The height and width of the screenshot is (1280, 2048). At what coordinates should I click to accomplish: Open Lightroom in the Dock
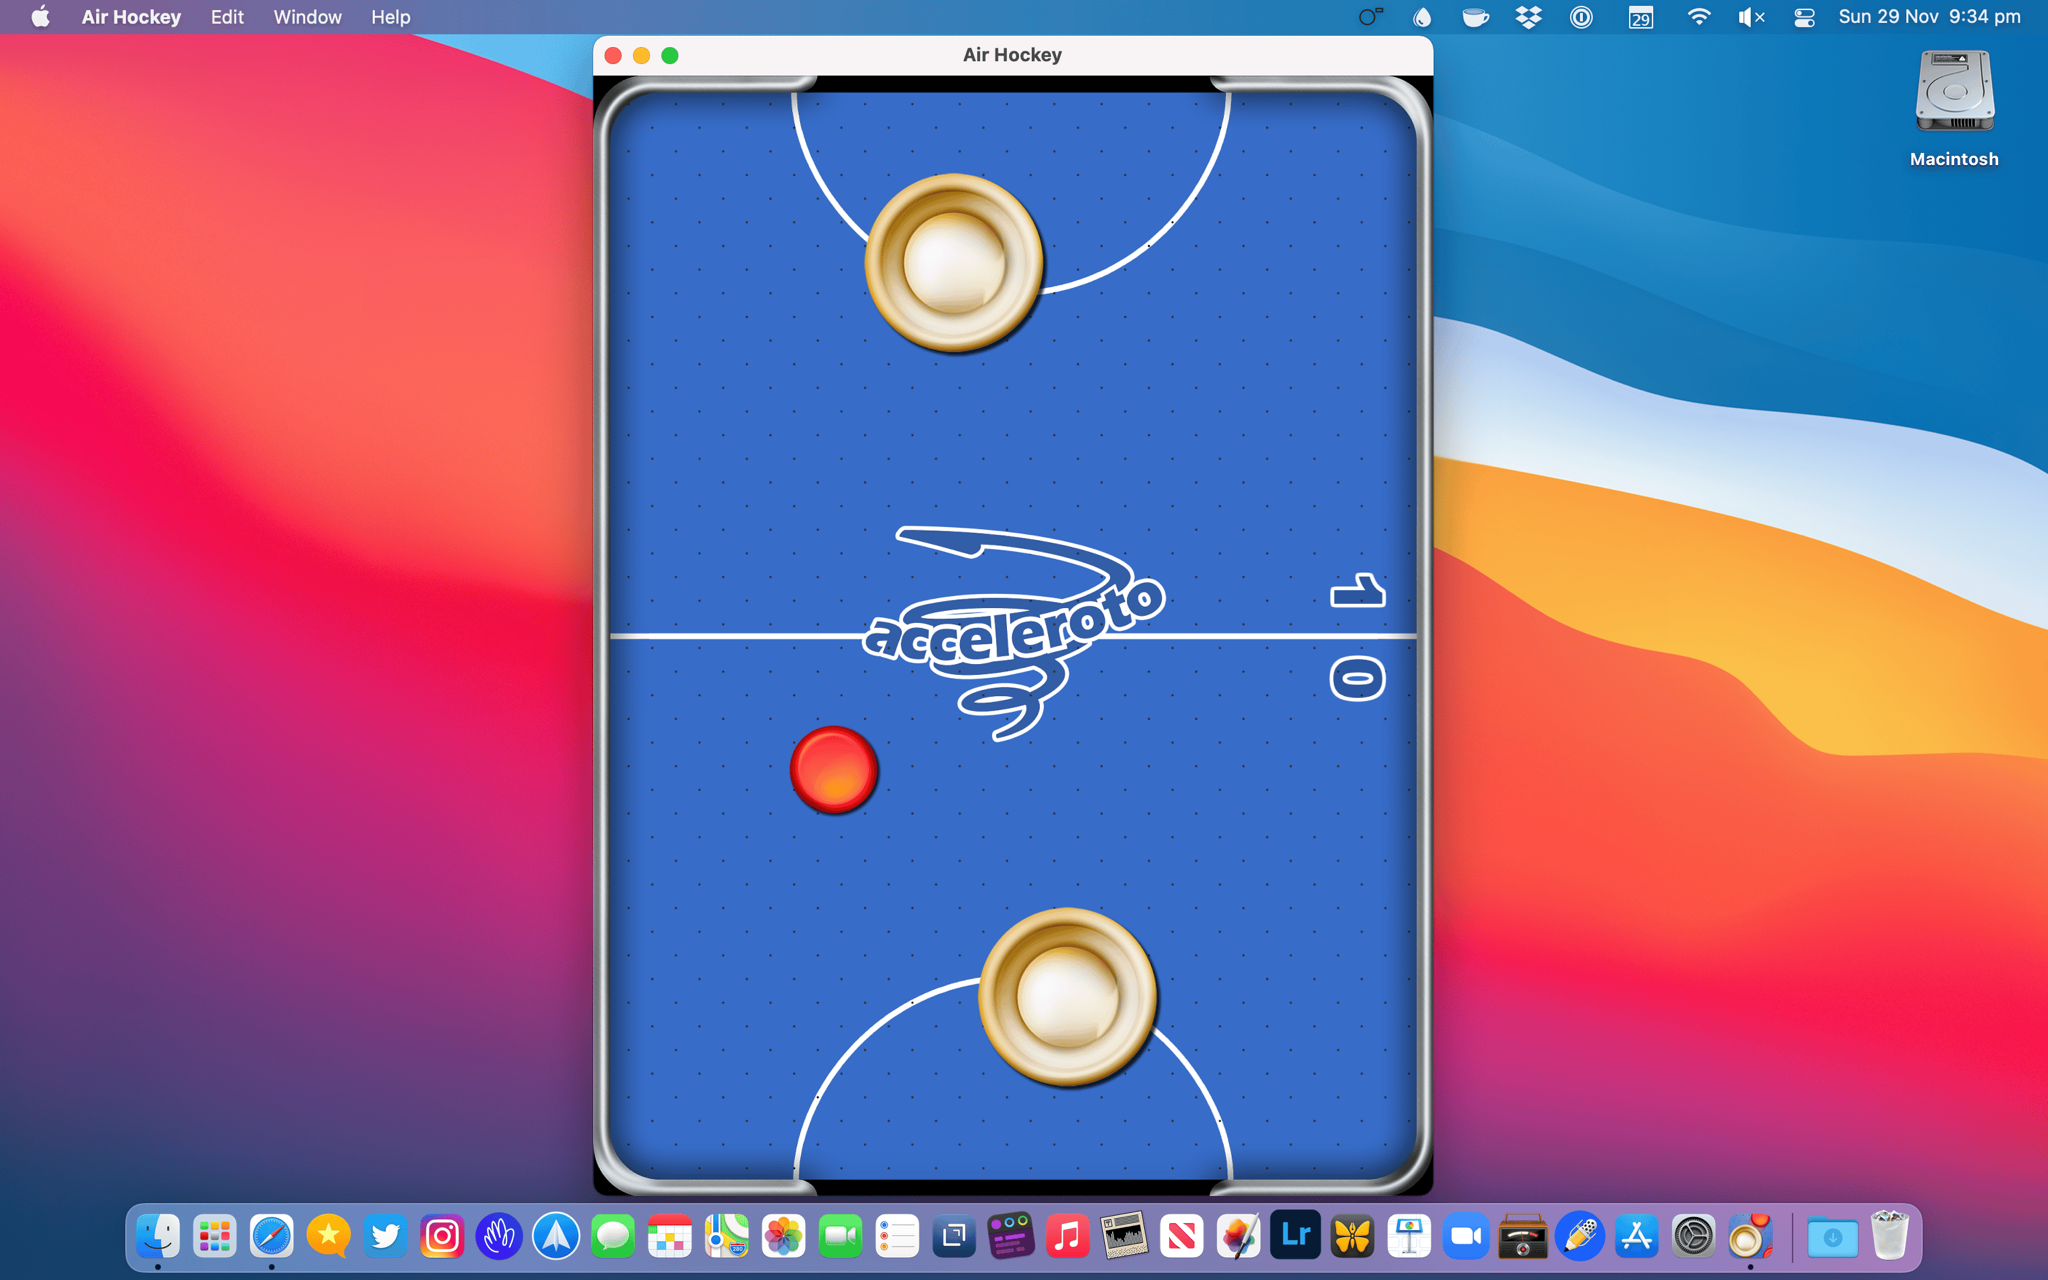1295,1237
